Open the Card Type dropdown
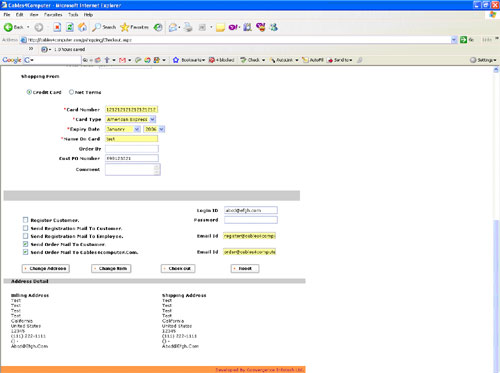Image resolution: width=500 pixels, height=373 pixels. (x=131, y=119)
